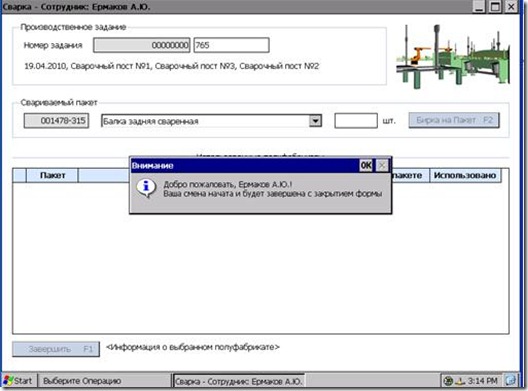Click the Завершить F1 button
Viewport: 528px width, 391px height.
(56, 349)
